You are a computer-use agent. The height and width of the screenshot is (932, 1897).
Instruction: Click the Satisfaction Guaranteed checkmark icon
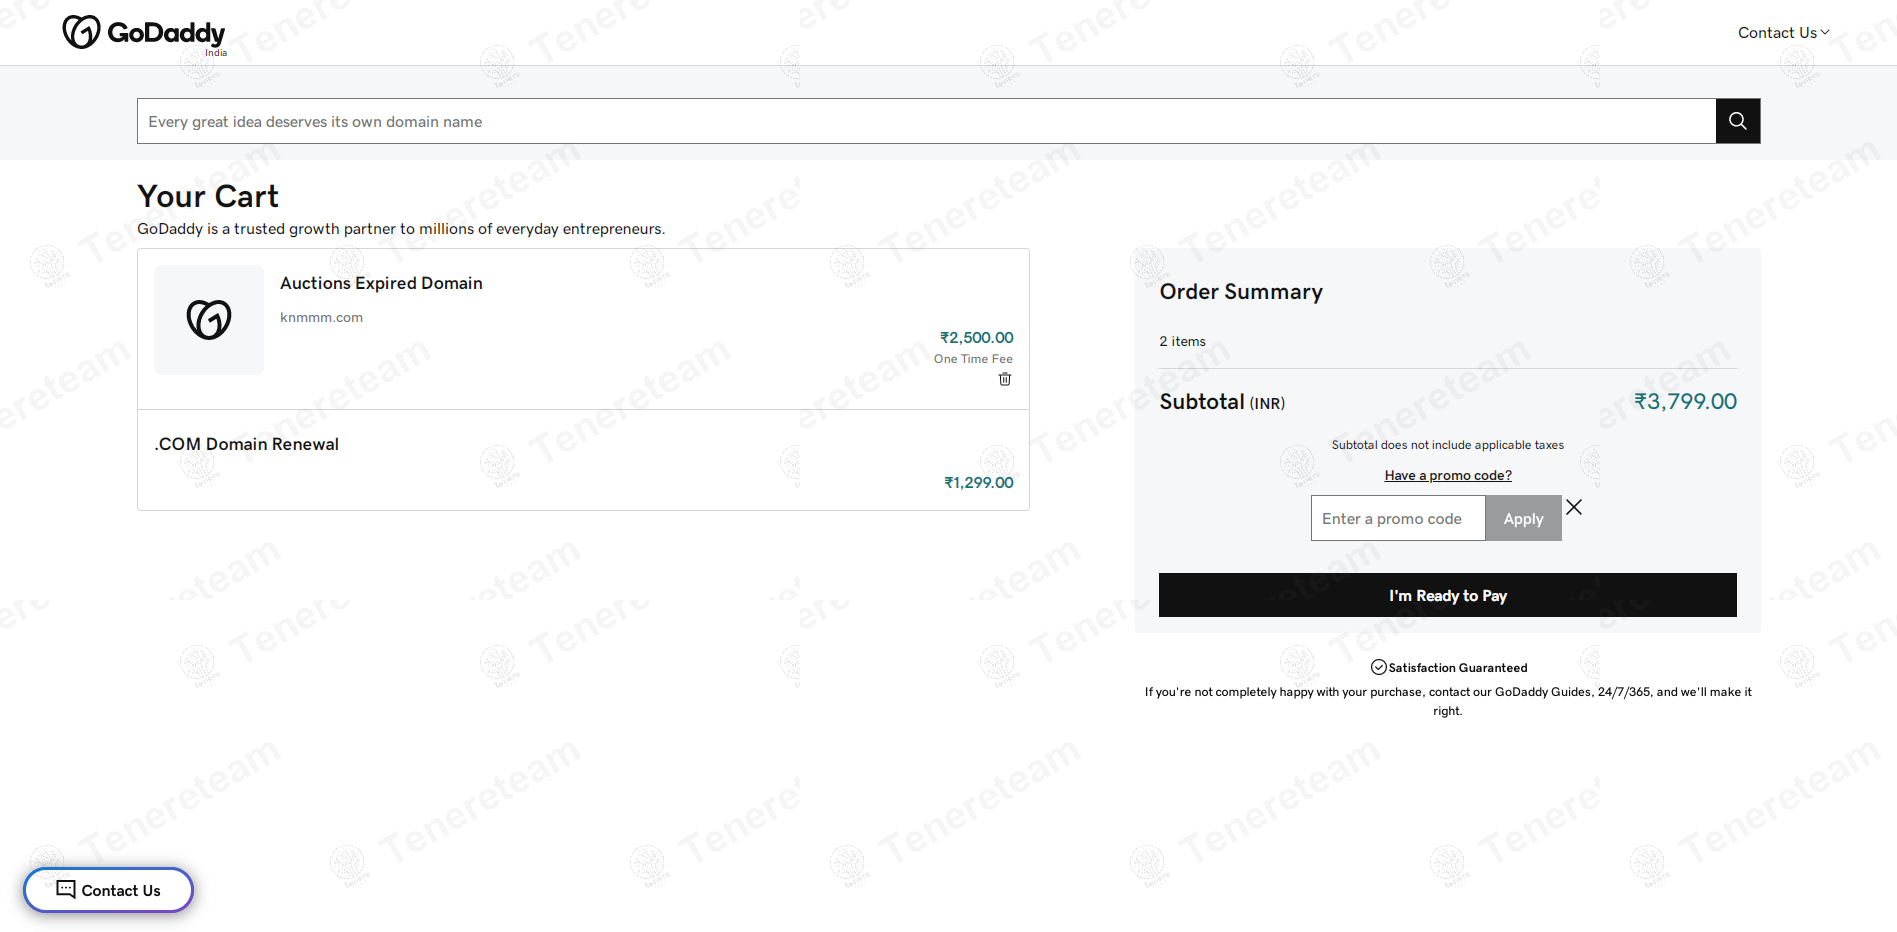[x=1378, y=667]
